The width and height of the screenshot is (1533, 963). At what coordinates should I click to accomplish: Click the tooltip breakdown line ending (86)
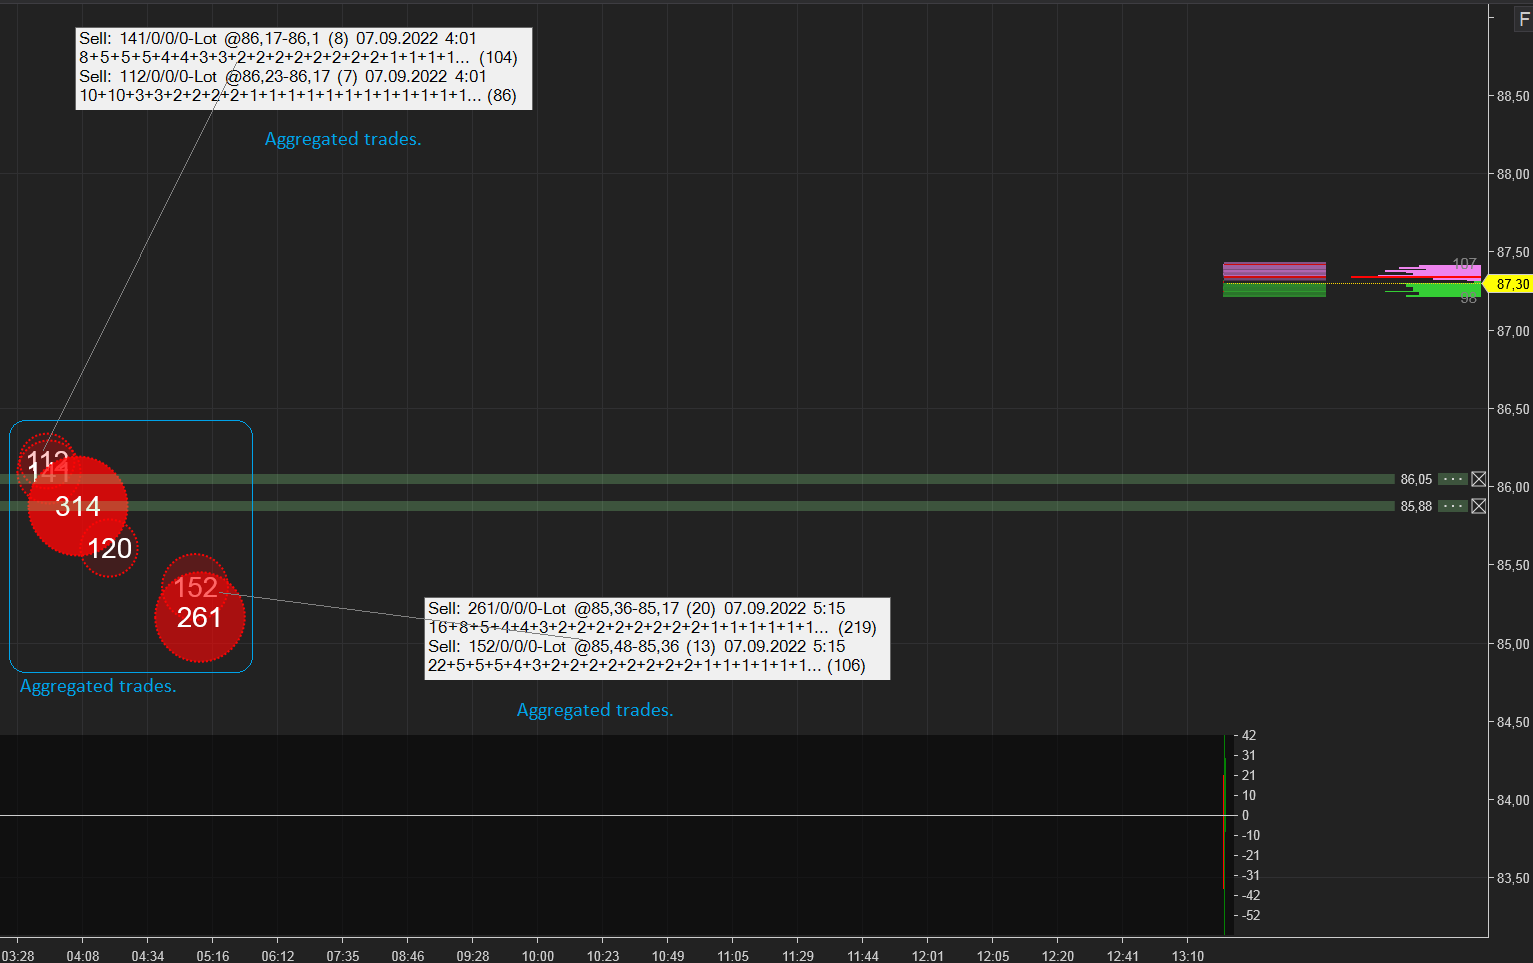pos(298,96)
